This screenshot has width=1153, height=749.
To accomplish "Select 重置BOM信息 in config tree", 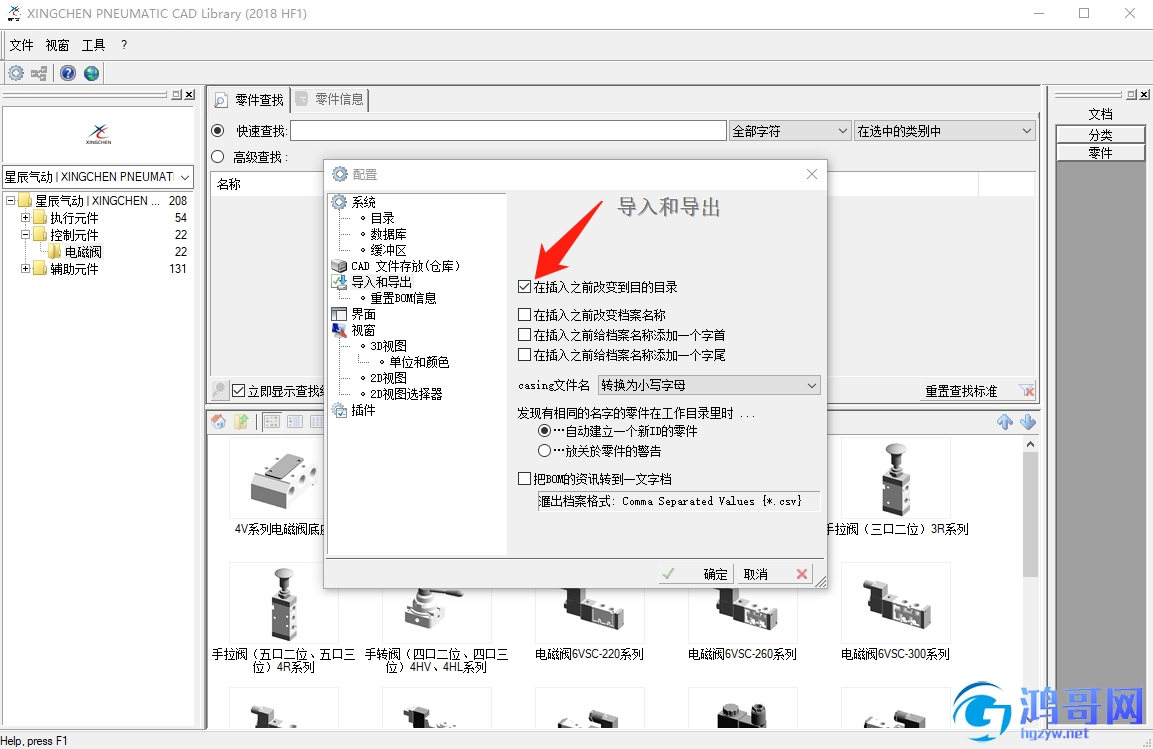I will (403, 298).
